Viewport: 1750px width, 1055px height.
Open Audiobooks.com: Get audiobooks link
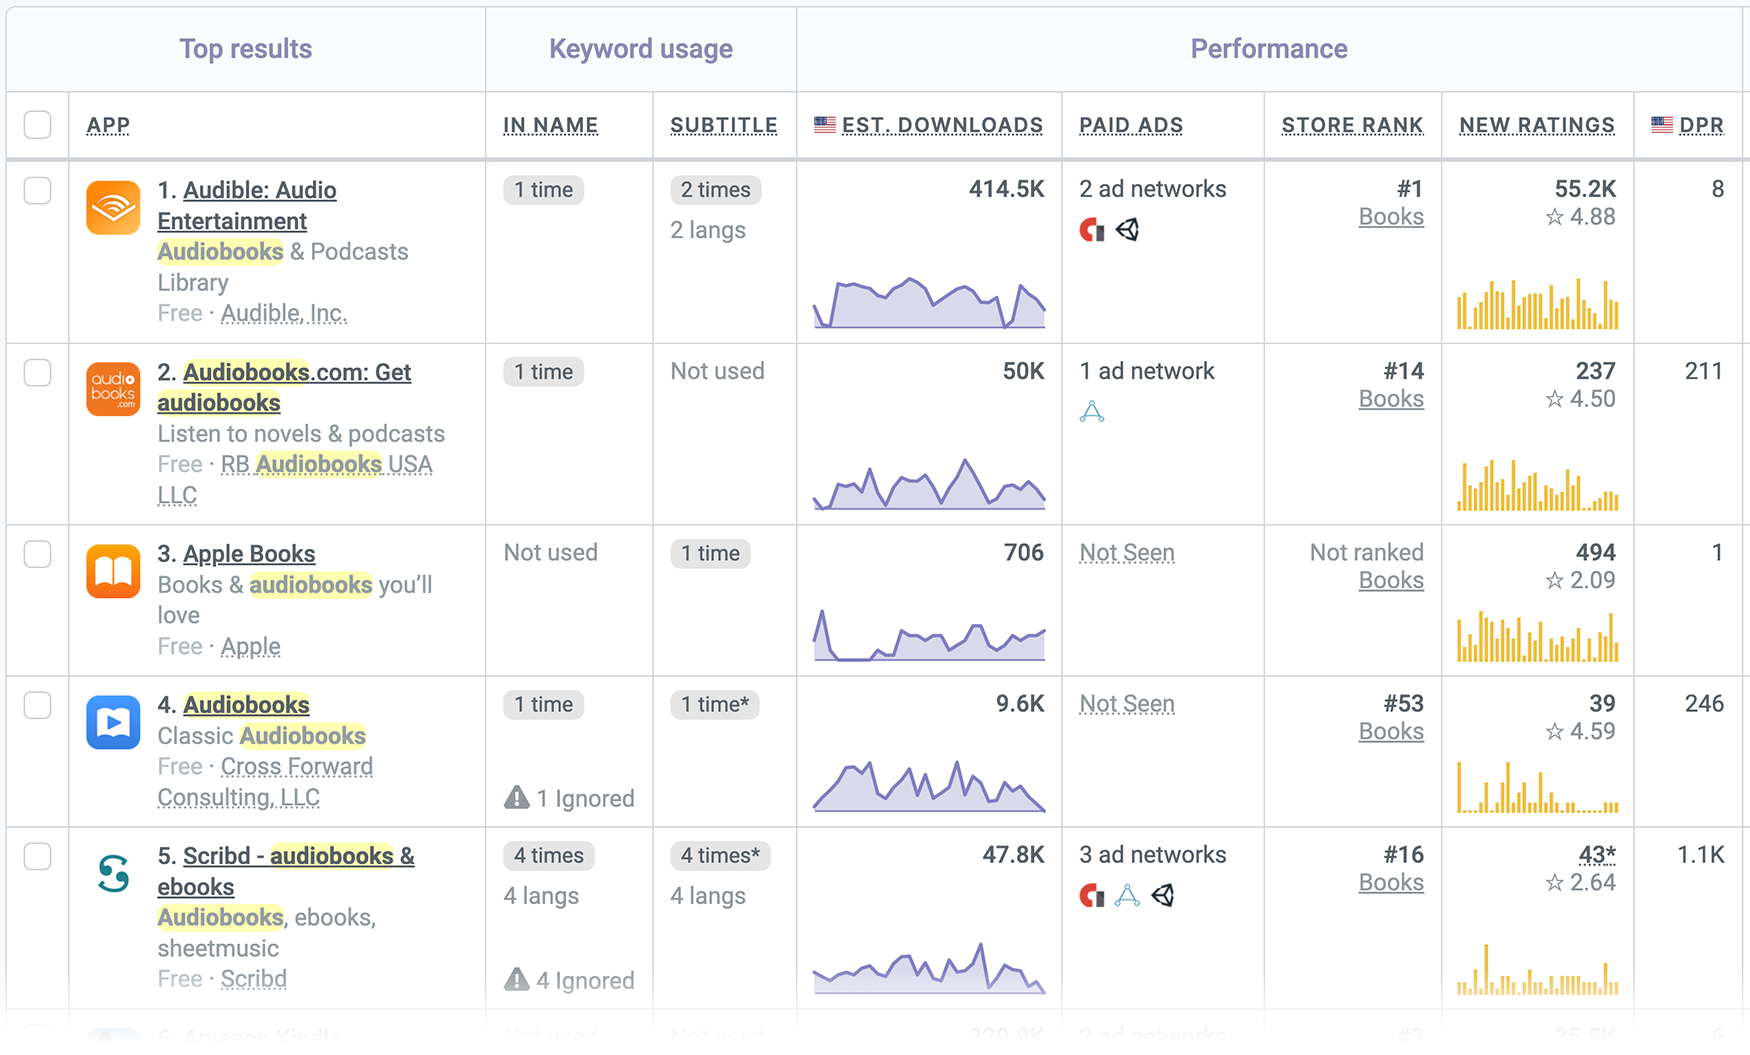[284, 387]
